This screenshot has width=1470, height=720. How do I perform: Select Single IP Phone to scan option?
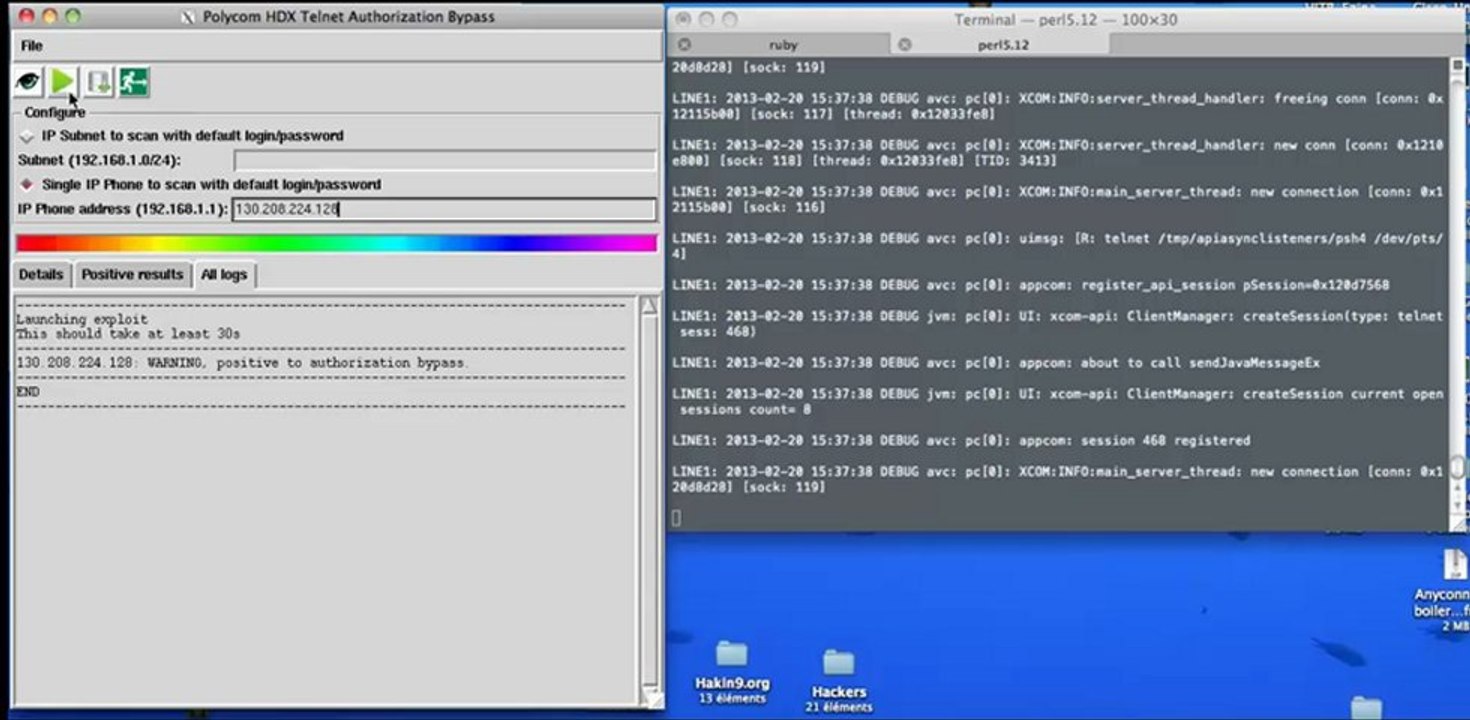tap(27, 185)
